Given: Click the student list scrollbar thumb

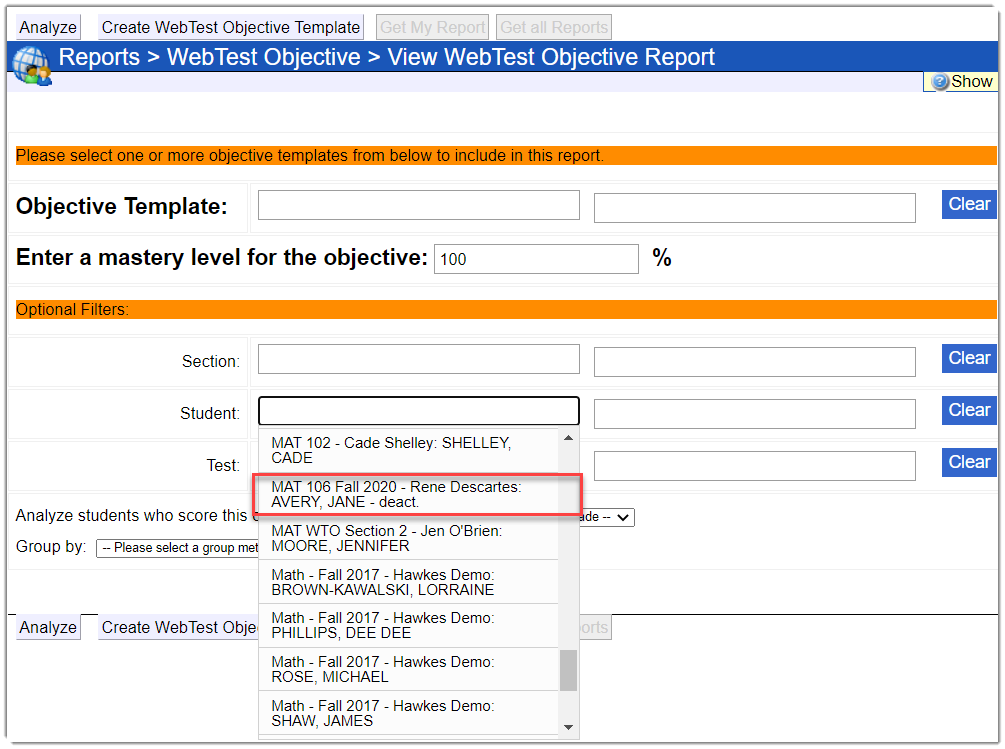Looking at the screenshot, I should (x=567, y=670).
